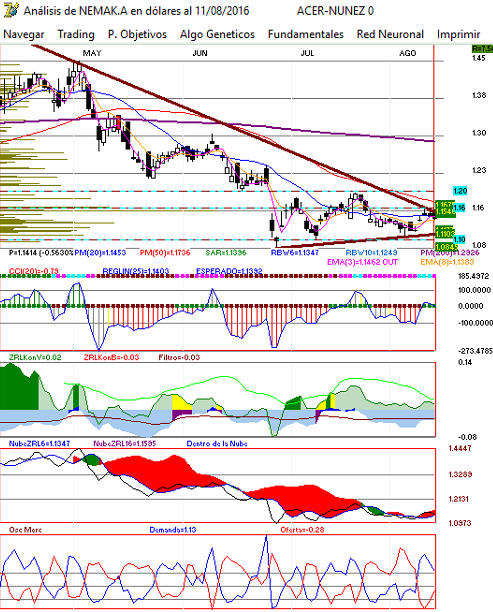Image resolution: width=493 pixels, height=612 pixels.
Task: Click the green R=7.5 indicator label
Action: point(482,49)
